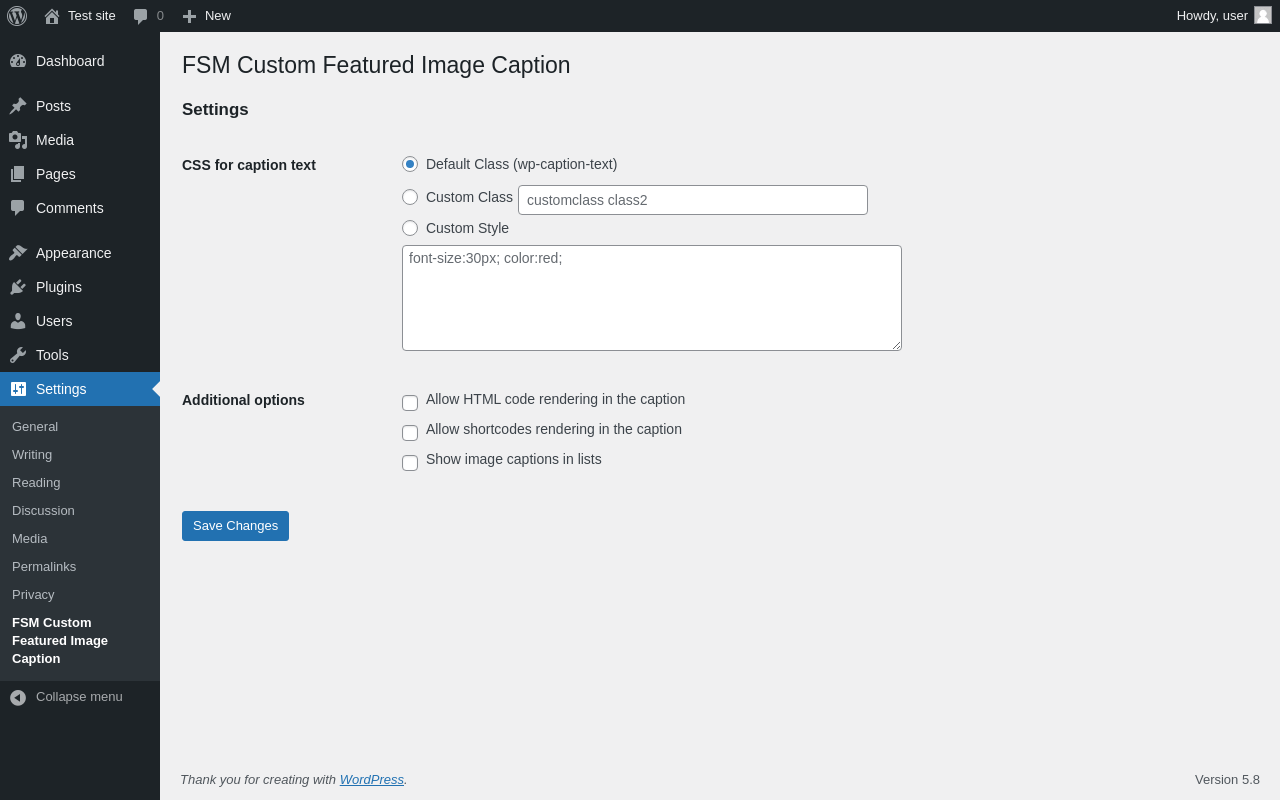Enable shortcodes rendering in the caption
This screenshot has width=1280, height=800.
click(x=410, y=433)
